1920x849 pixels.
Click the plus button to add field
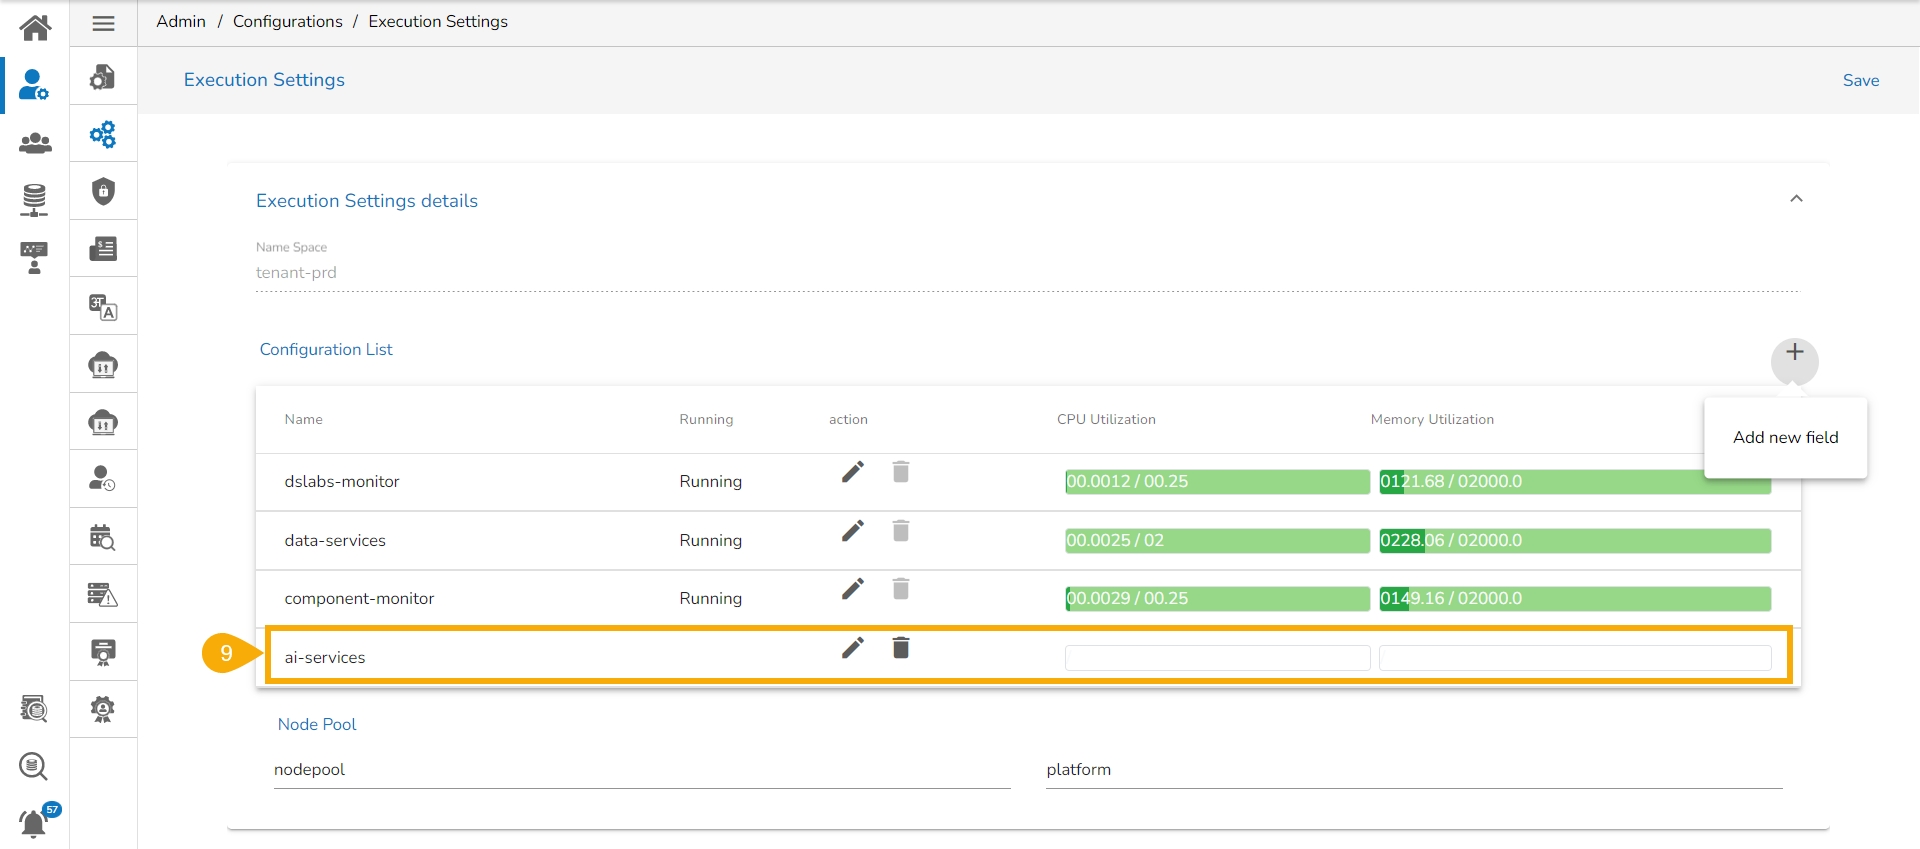[x=1795, y=353]
